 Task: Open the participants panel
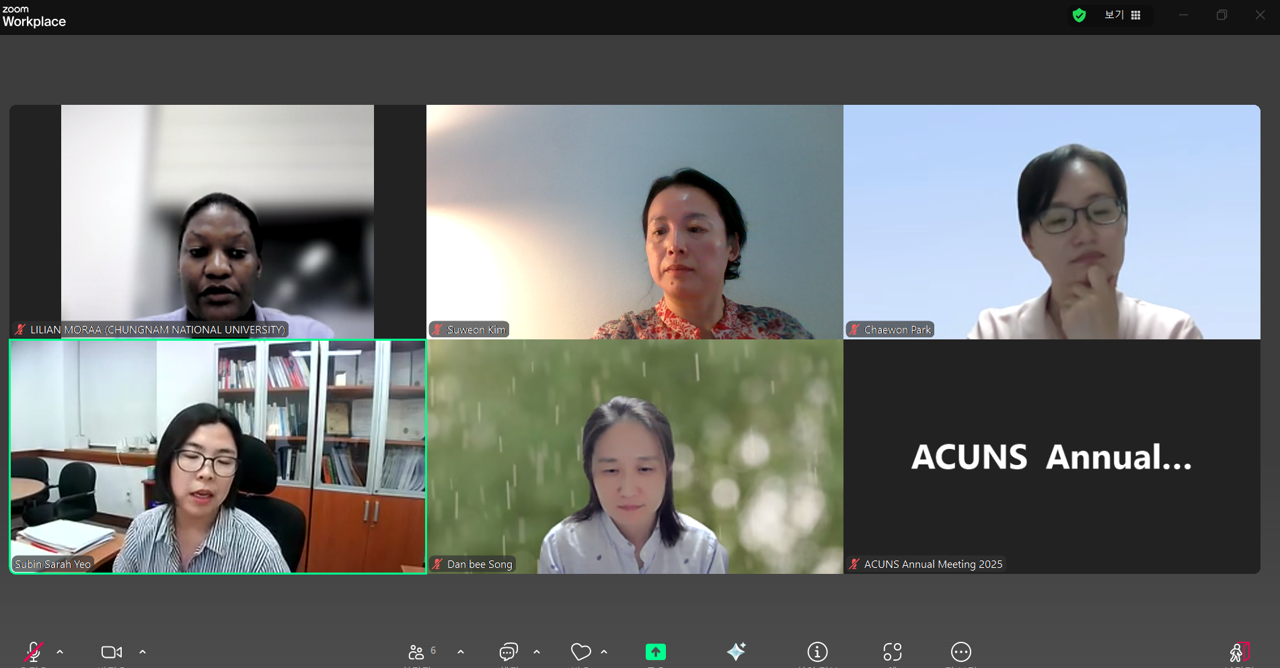[418, 652]
